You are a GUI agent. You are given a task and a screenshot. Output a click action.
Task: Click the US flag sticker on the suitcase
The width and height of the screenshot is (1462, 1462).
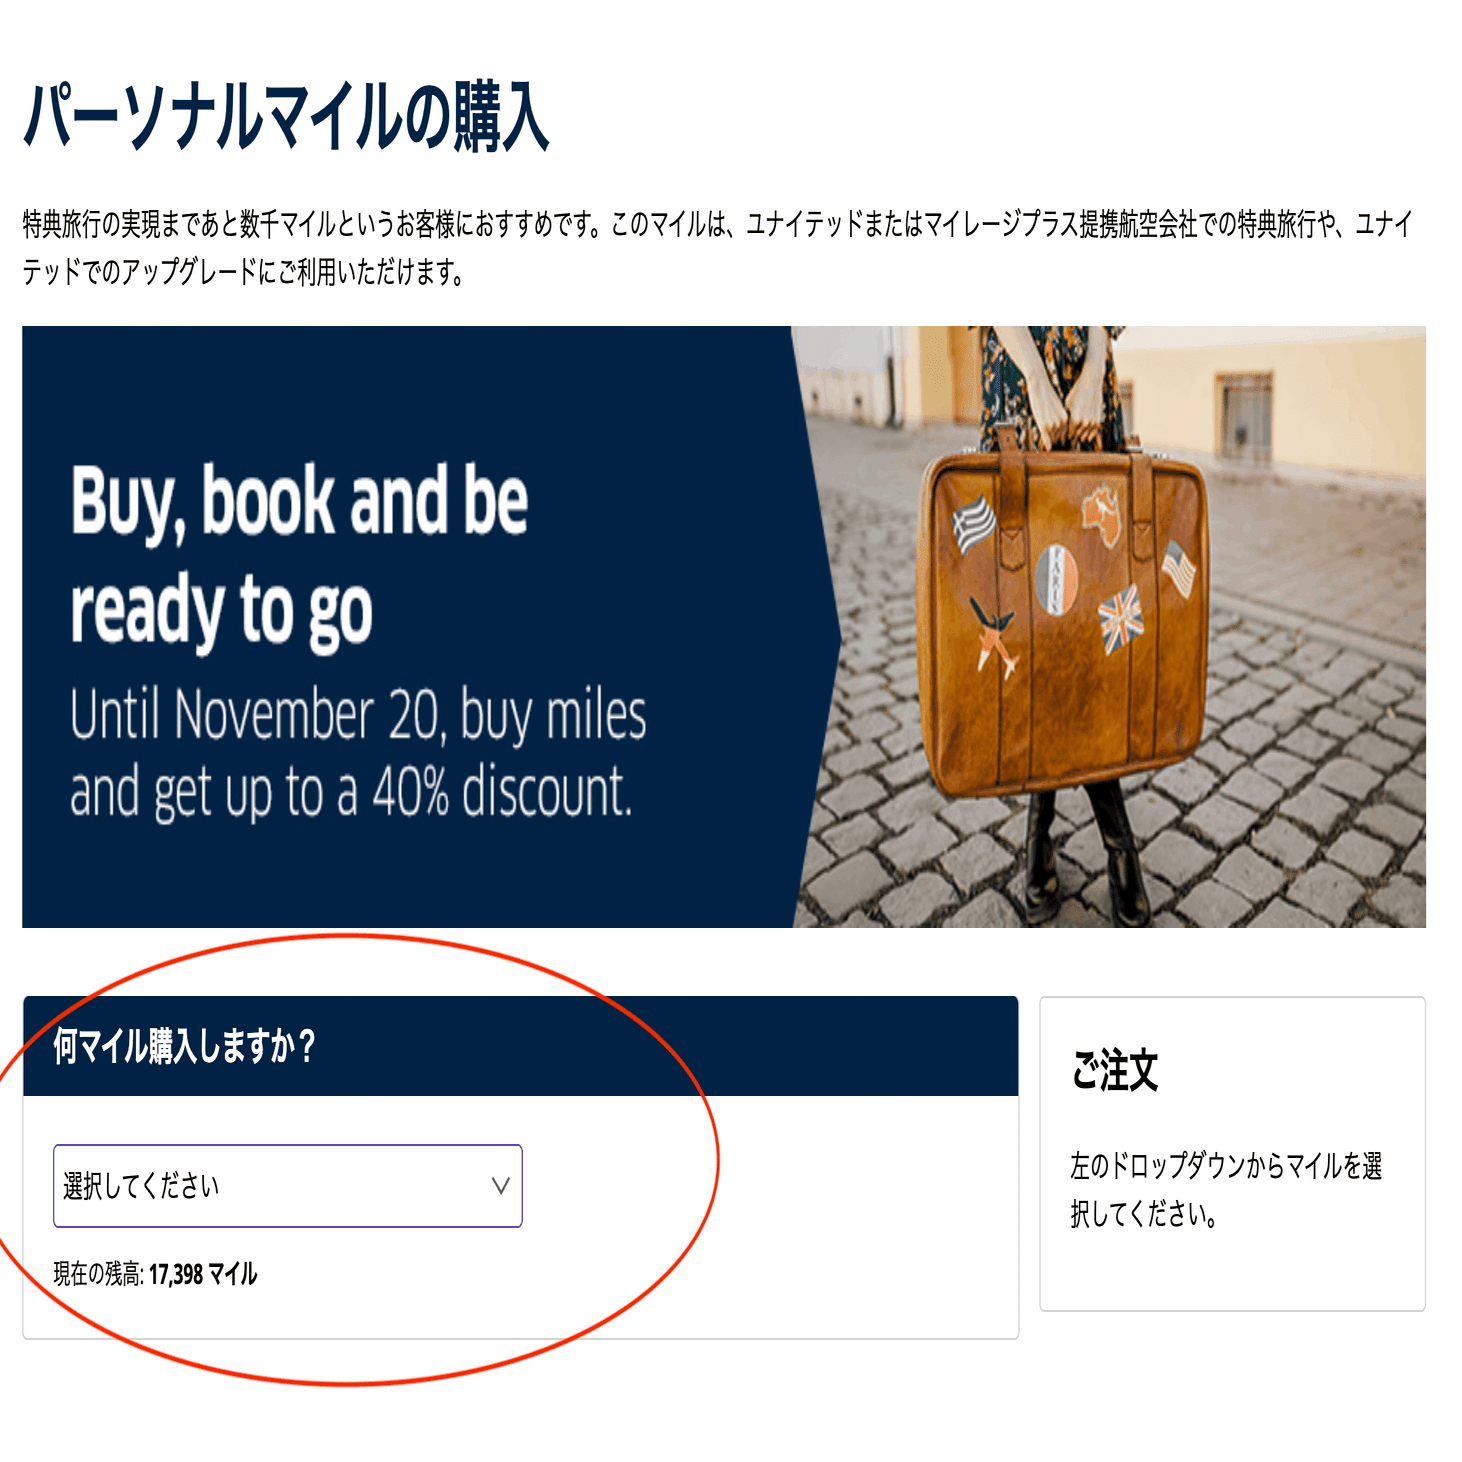coord(1179,568)
